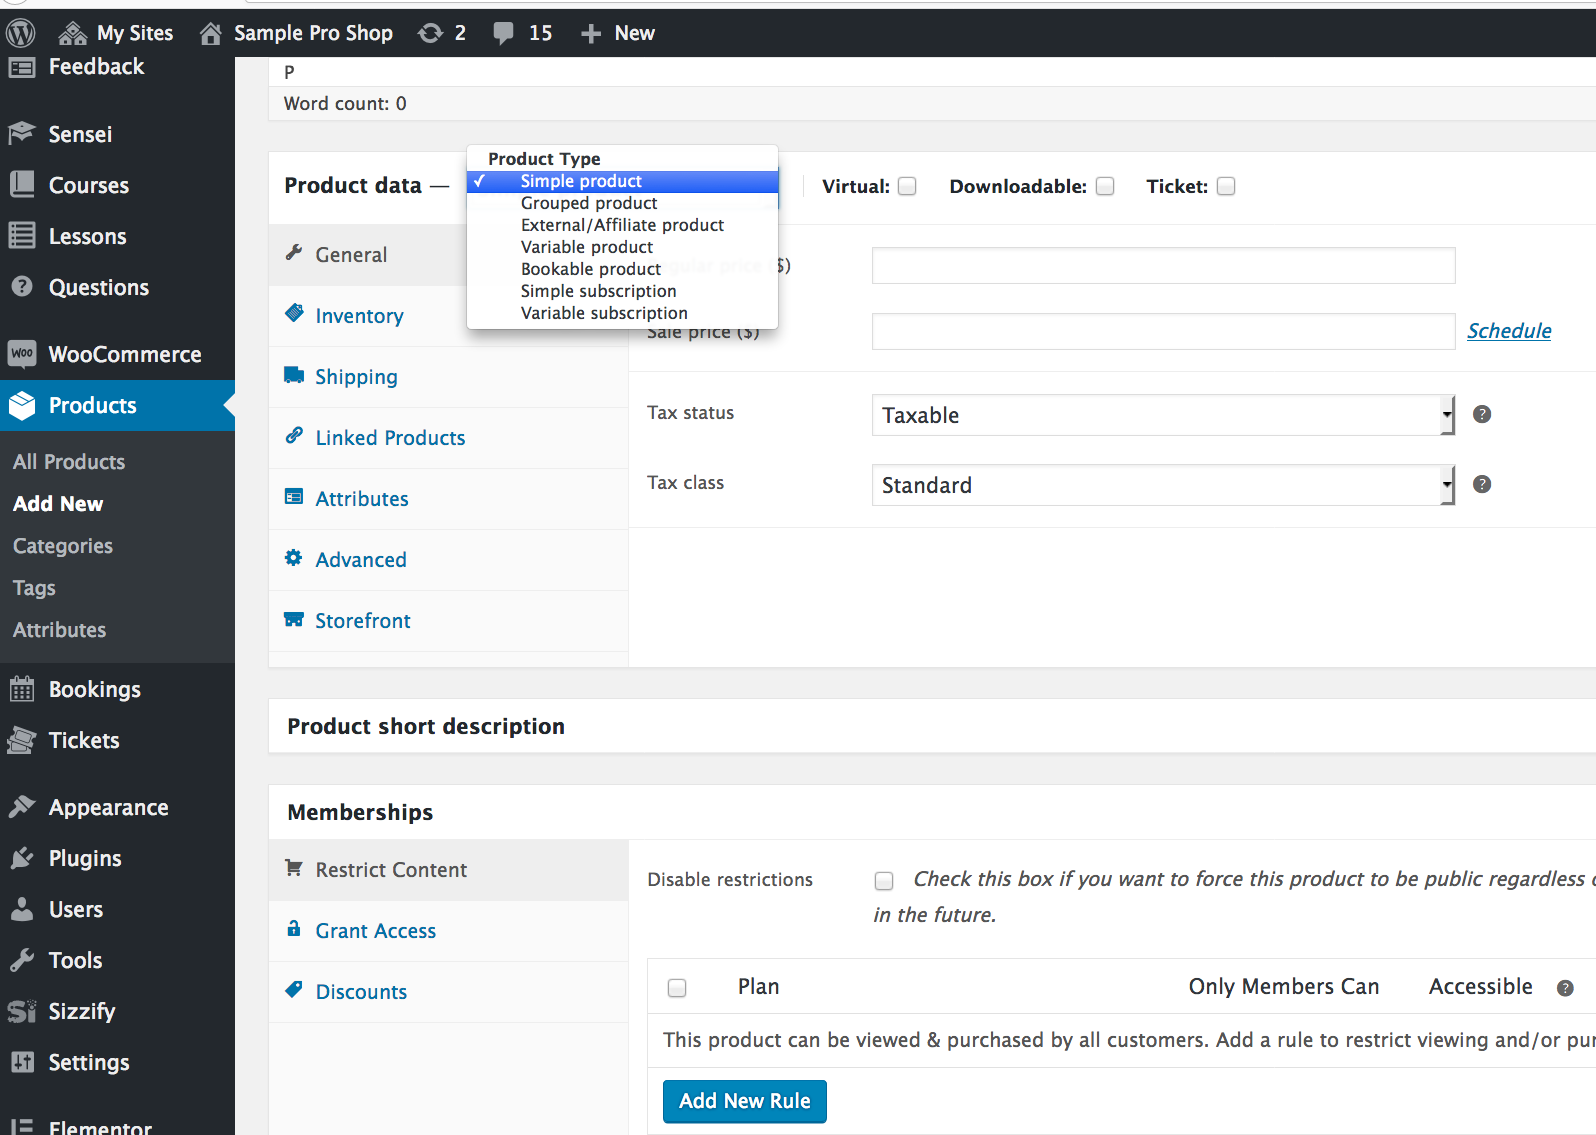Screen dimensions: 1596x1135
Task: Click the Sensei graduation cap icon
Action: click(22, 133)
